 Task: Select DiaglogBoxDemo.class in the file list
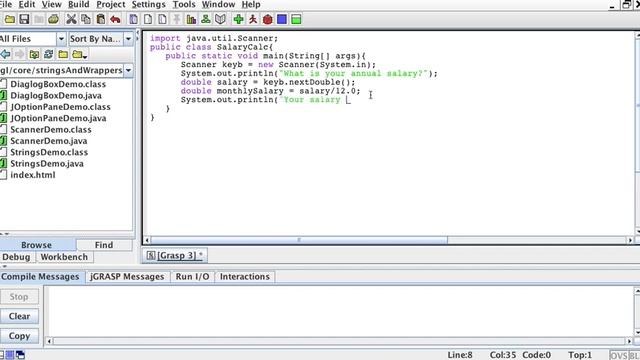click(58, 84)
